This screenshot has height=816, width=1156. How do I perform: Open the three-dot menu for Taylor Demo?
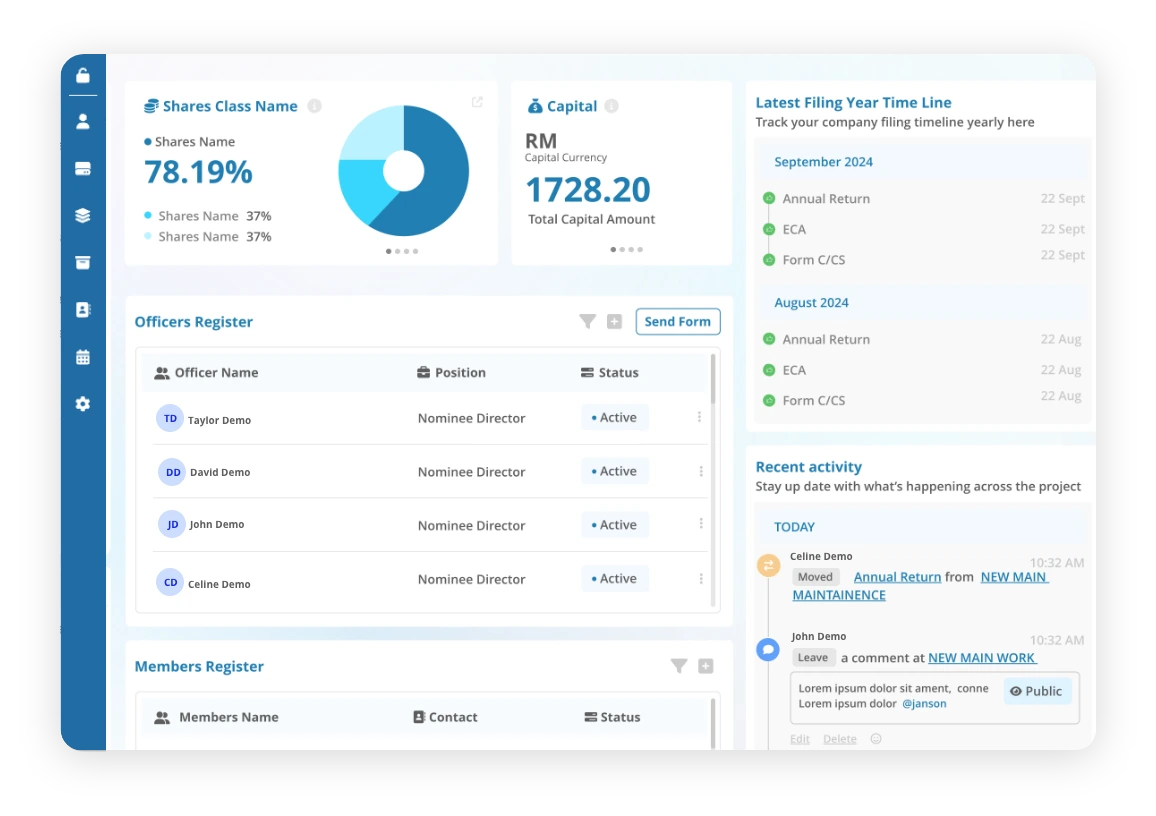699,417
